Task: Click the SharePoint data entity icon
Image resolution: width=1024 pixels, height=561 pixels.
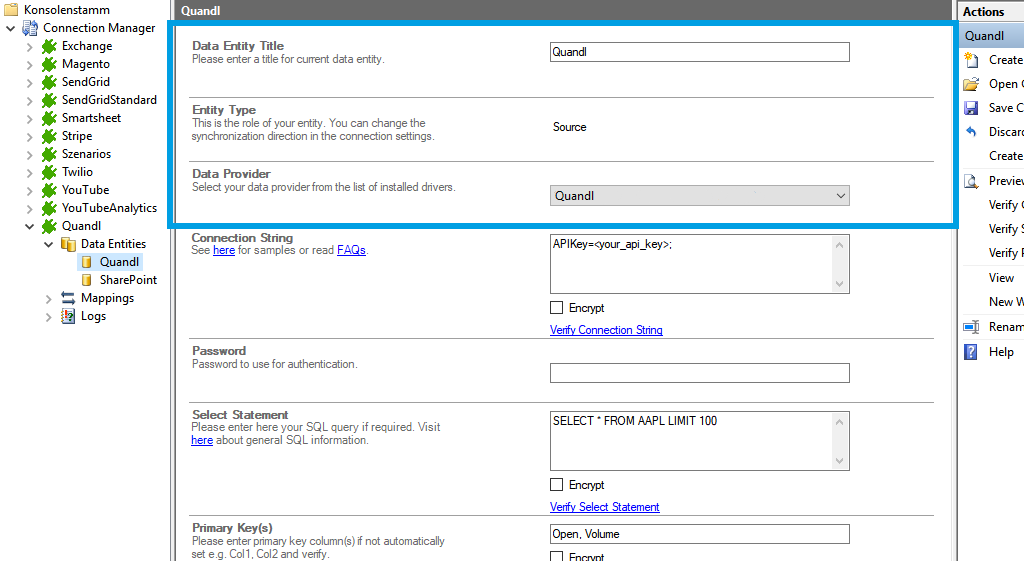Action: pyautogui.click(x=87, y=280)
